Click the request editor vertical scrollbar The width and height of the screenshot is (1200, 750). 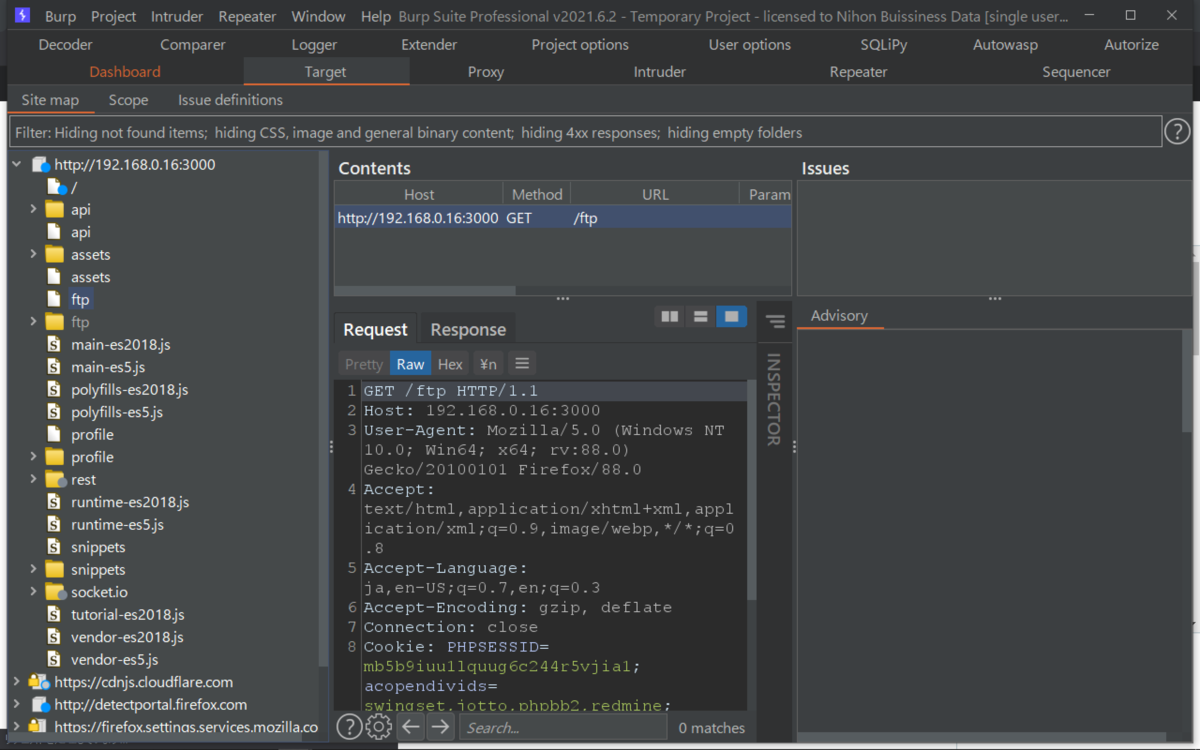(751, 490)
